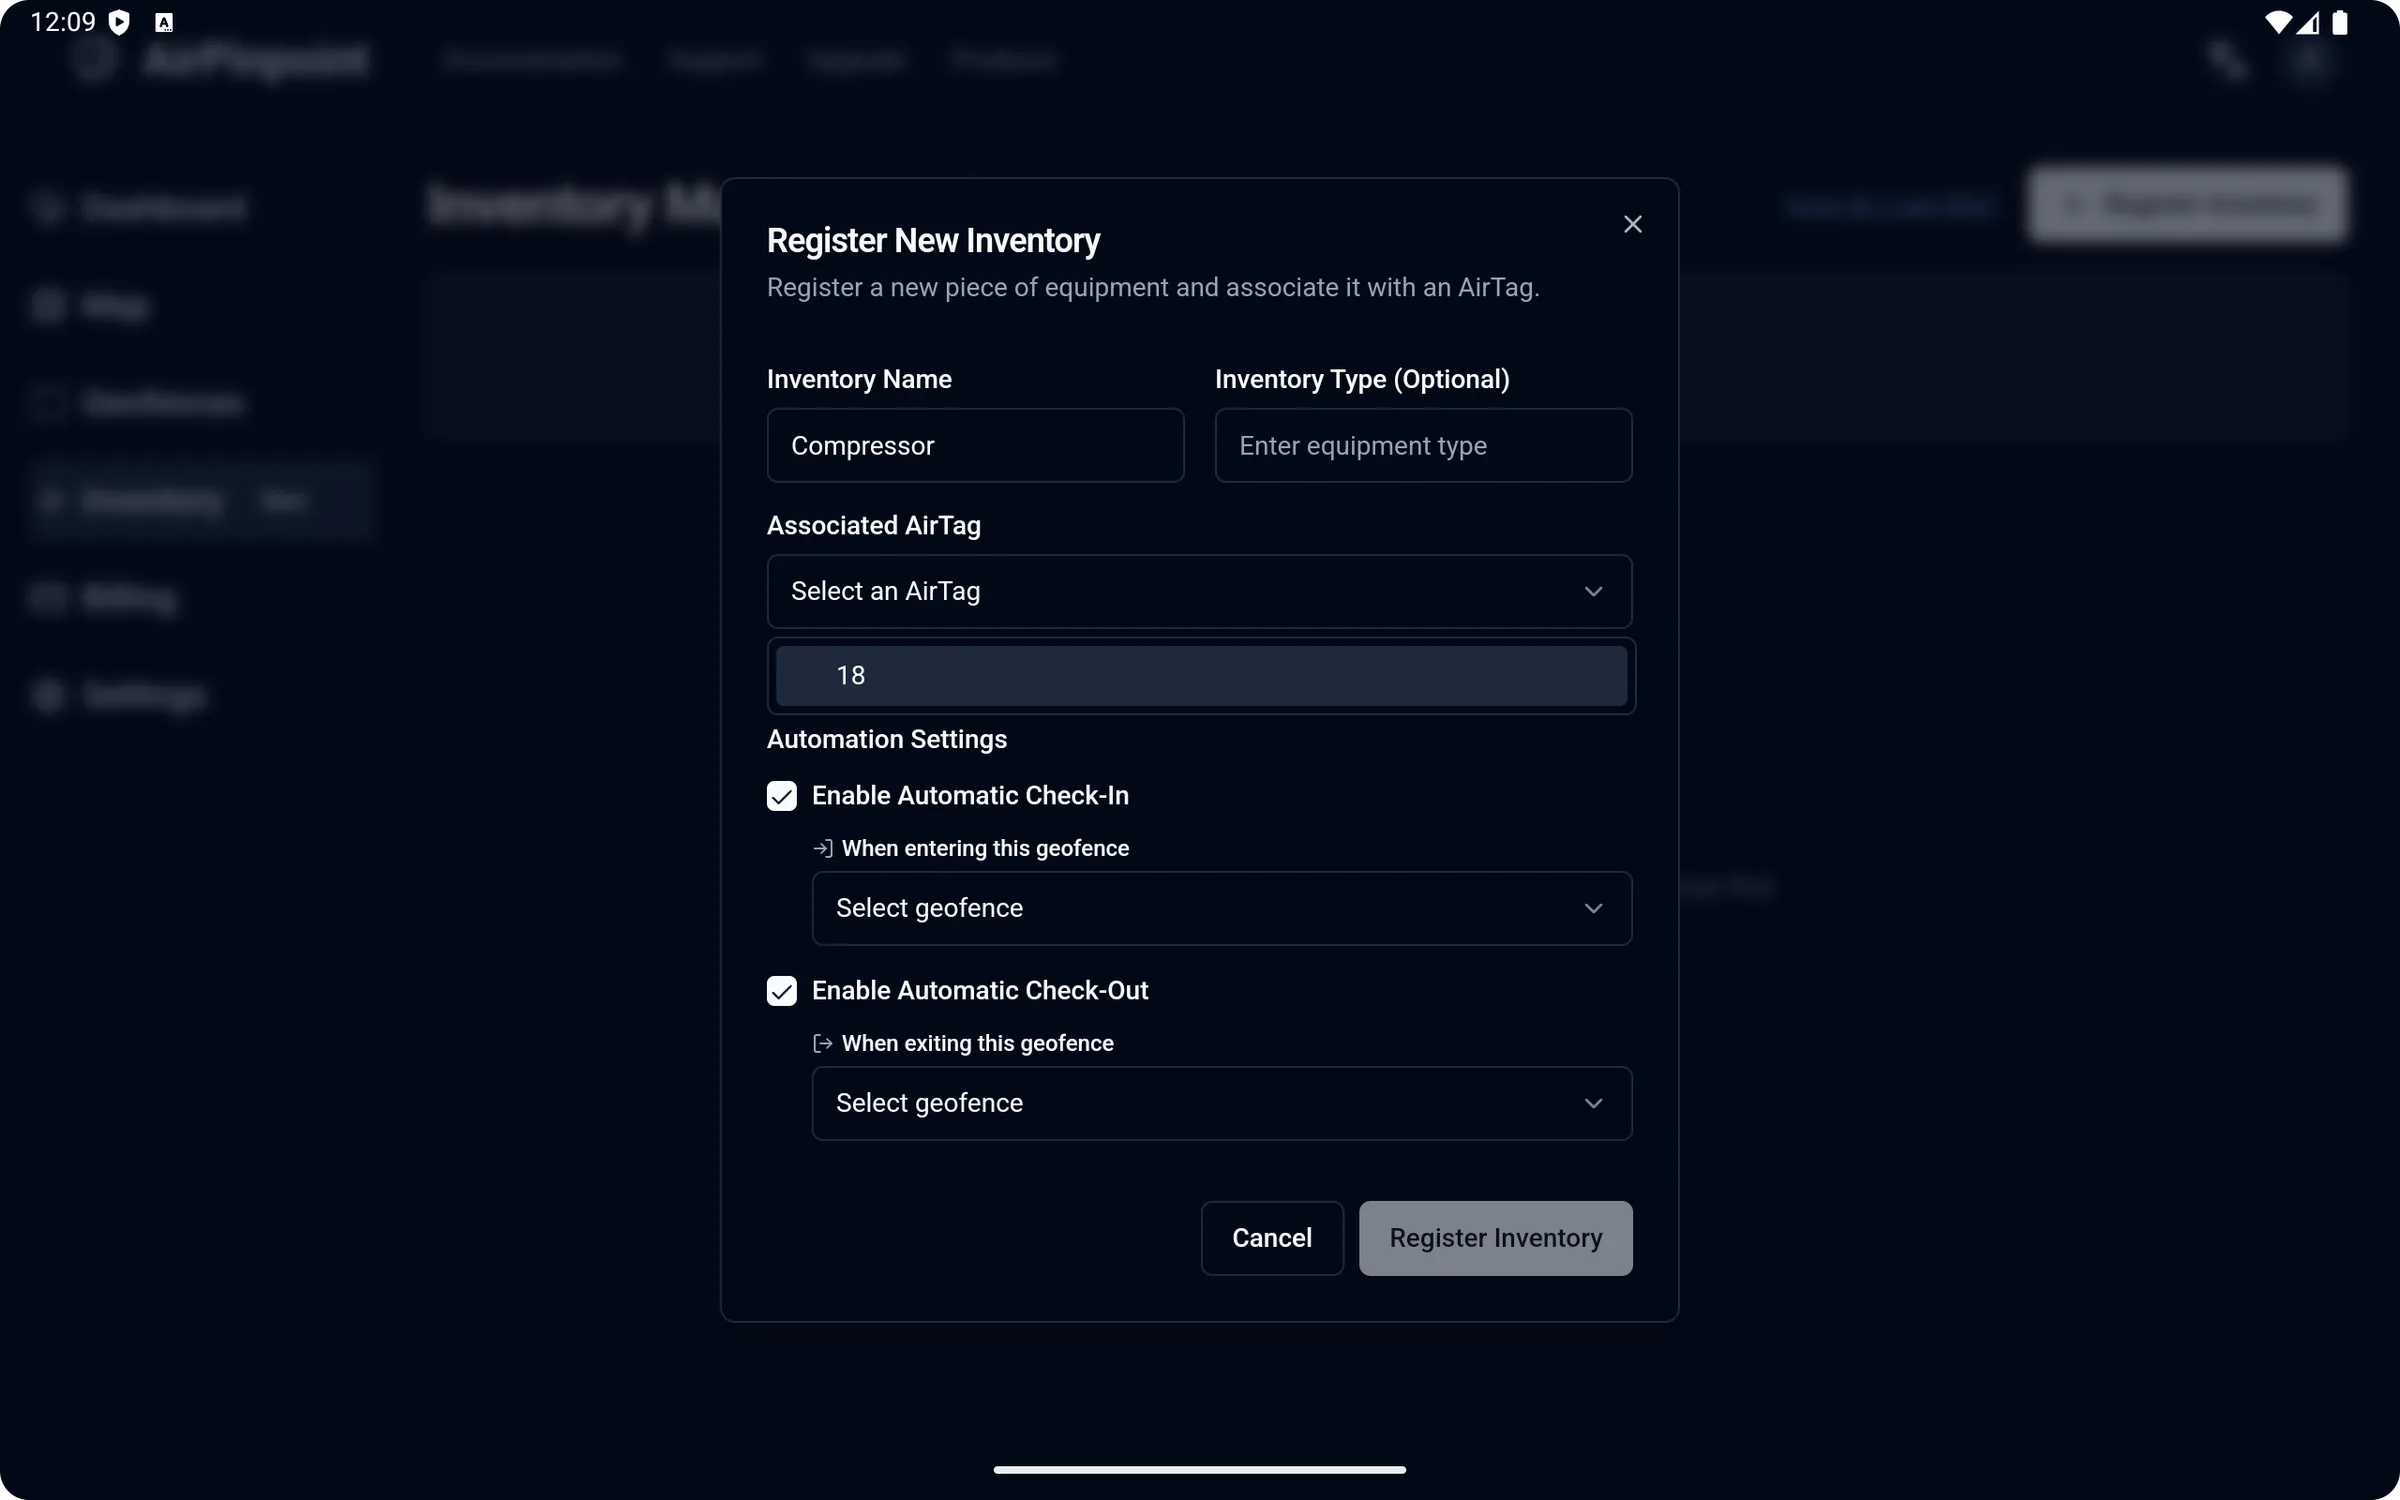Open the exiting geofence dropdown
The width and height of the screenshot is (2400, 1500).
[1221, 1103]
